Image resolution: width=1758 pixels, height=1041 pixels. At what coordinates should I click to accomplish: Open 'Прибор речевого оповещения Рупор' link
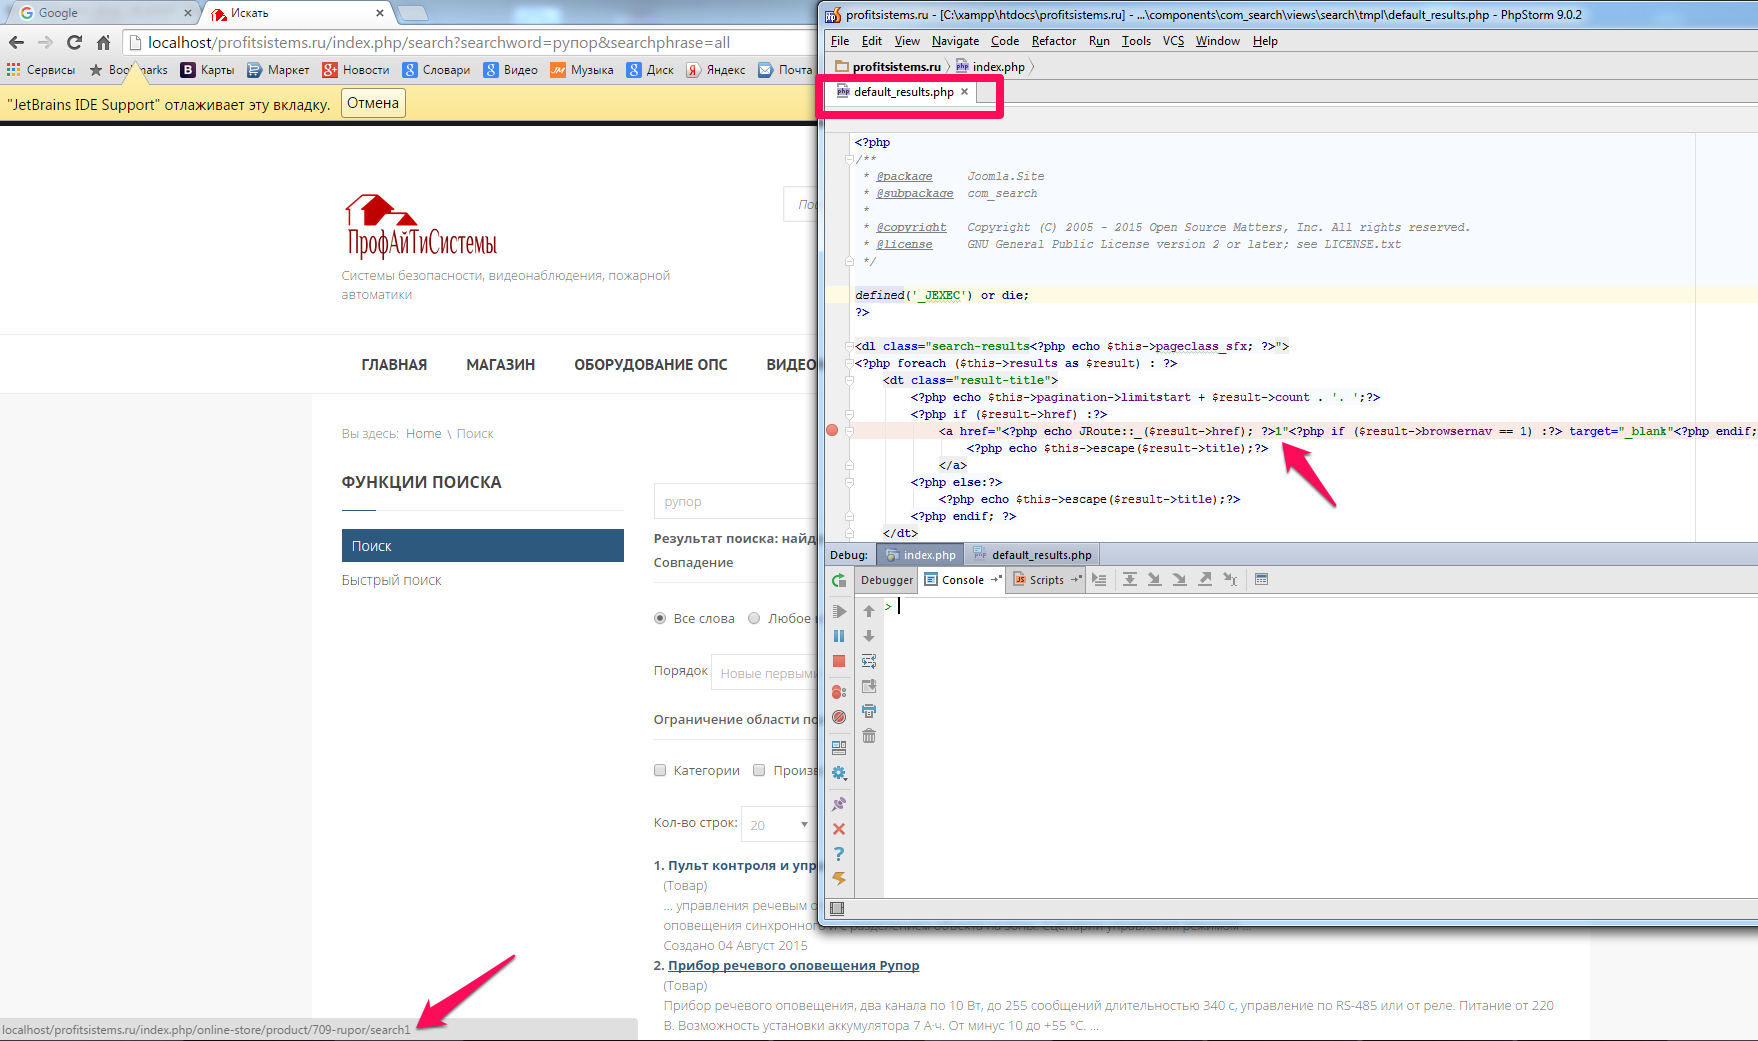pos(793,965)
